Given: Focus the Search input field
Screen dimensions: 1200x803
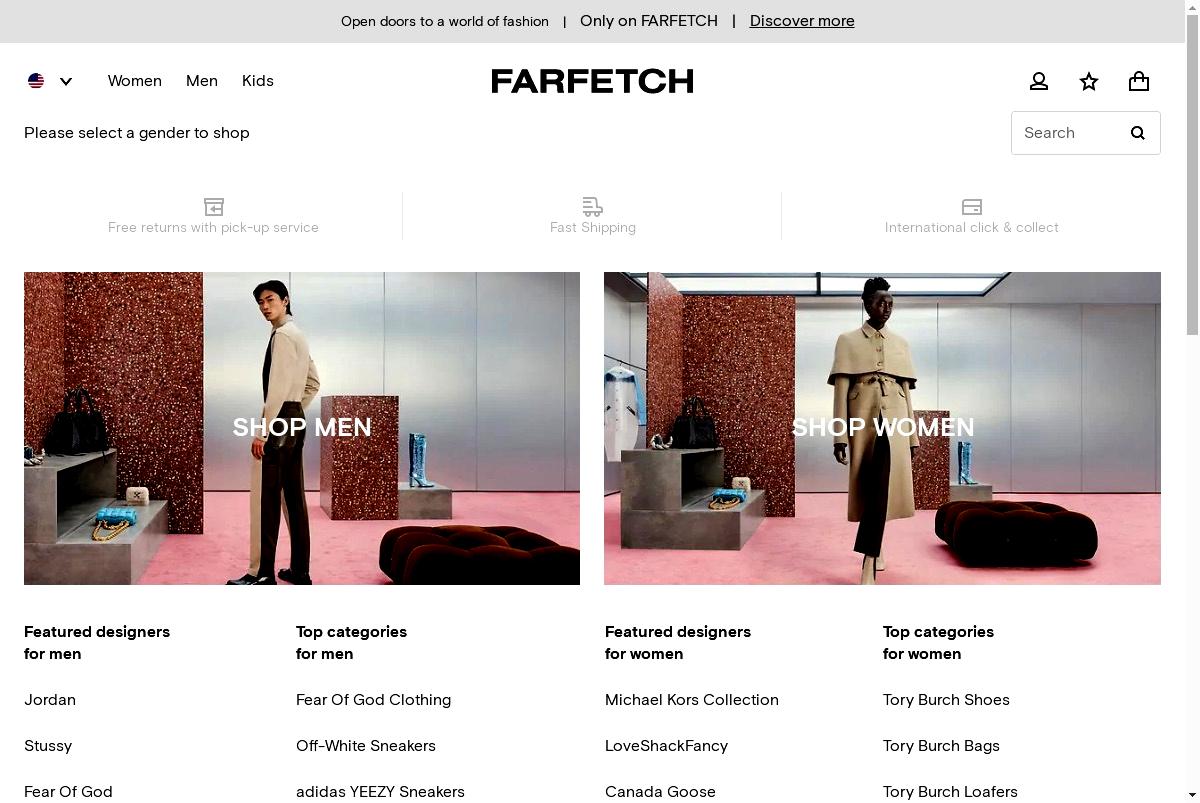Looking at the screenshot, I should click(1065, 133).
